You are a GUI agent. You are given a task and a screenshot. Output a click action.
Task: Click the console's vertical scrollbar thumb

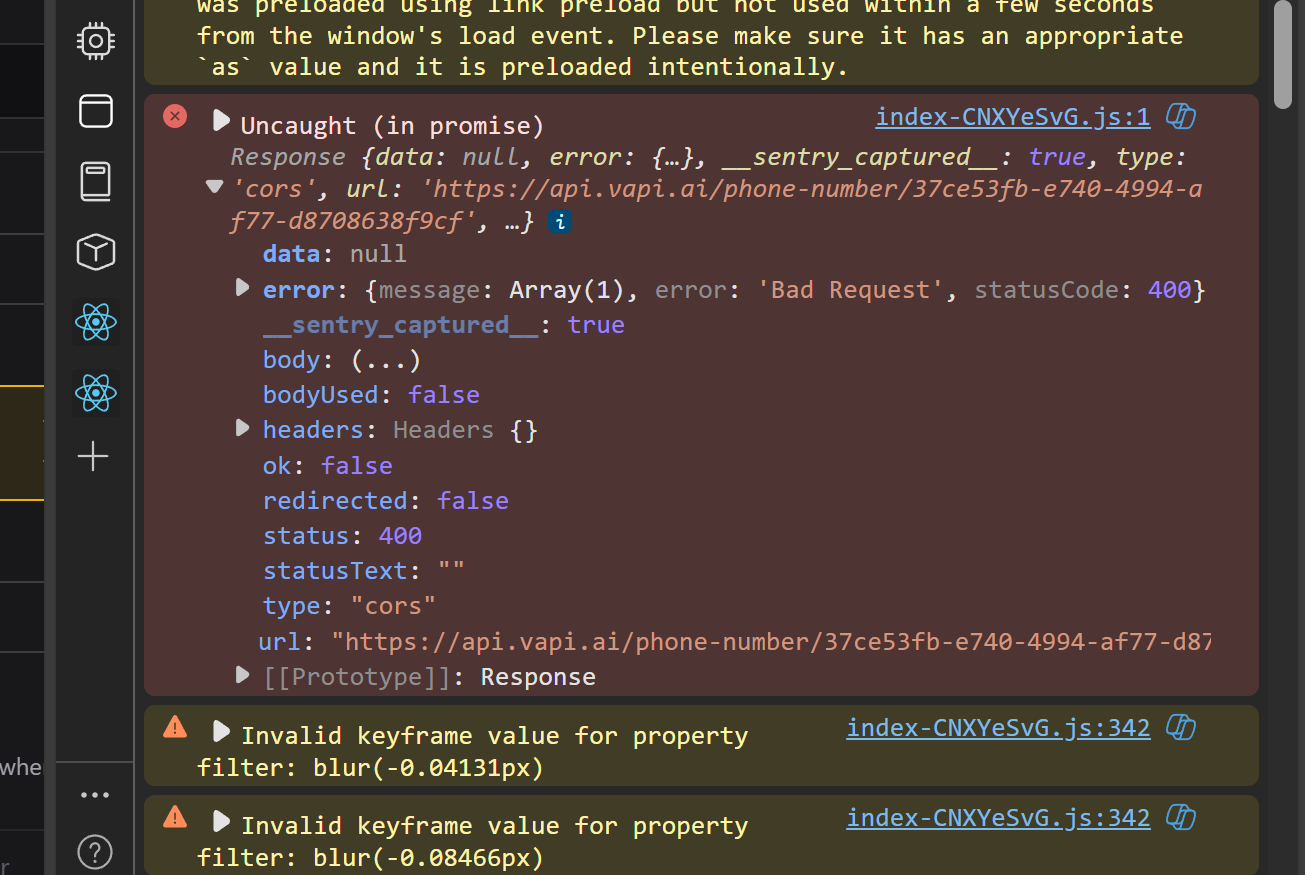1284,54
